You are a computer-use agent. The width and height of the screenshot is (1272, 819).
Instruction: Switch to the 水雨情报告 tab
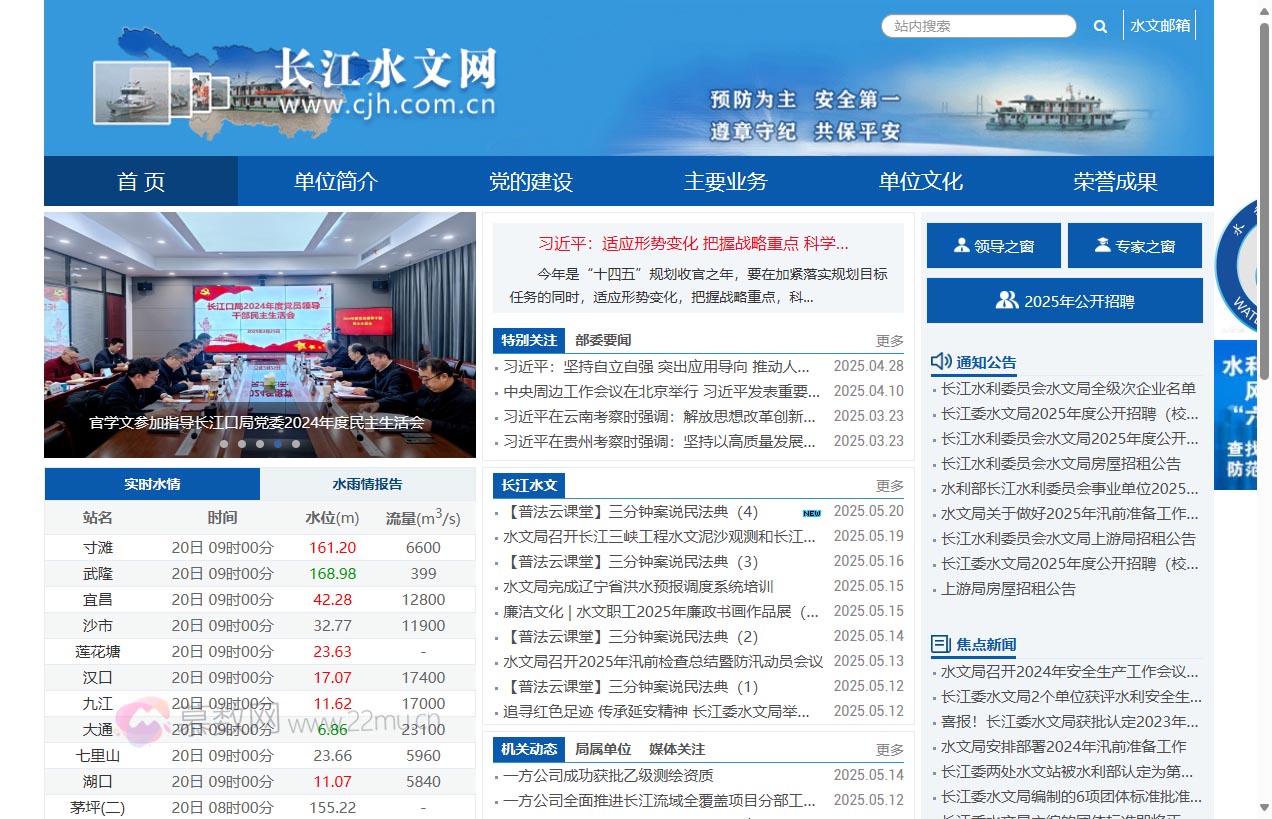point(367,483)
